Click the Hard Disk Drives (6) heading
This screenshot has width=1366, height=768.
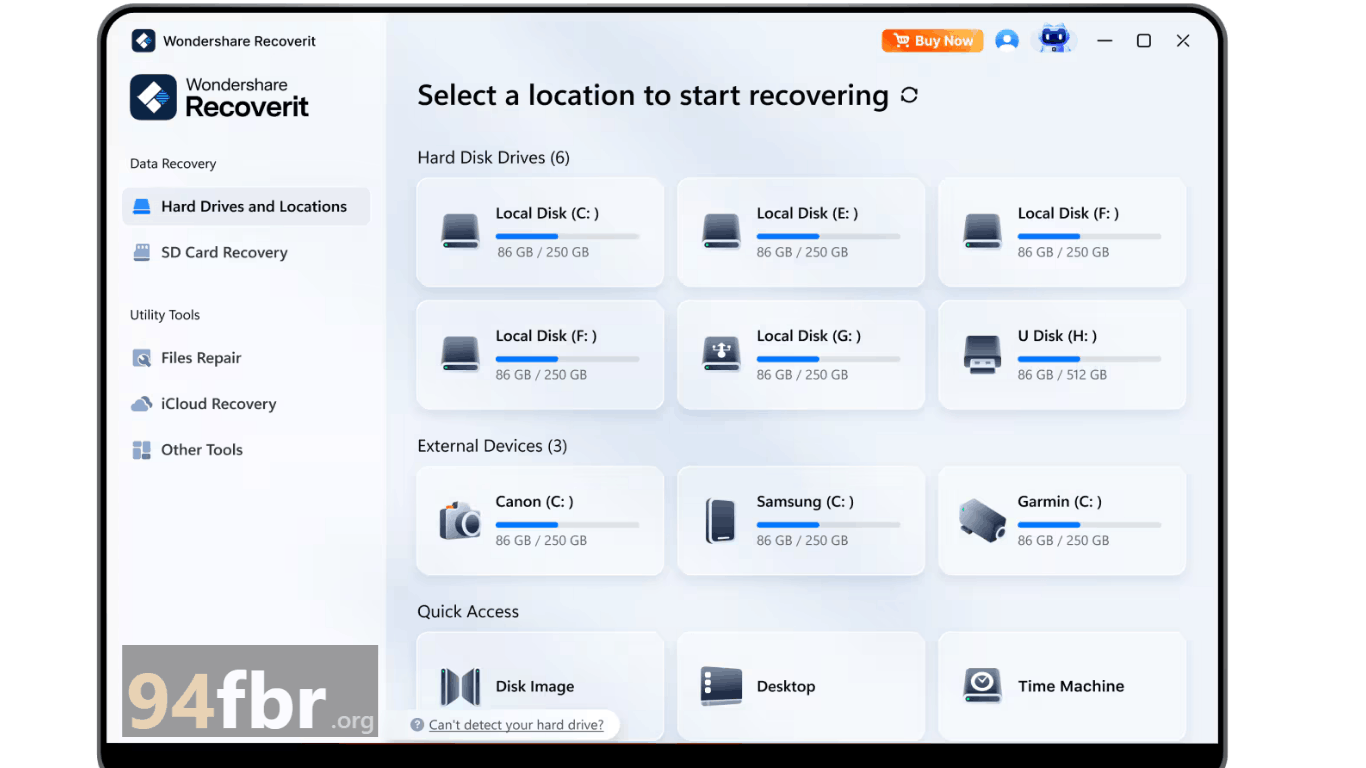click(493, 158)
